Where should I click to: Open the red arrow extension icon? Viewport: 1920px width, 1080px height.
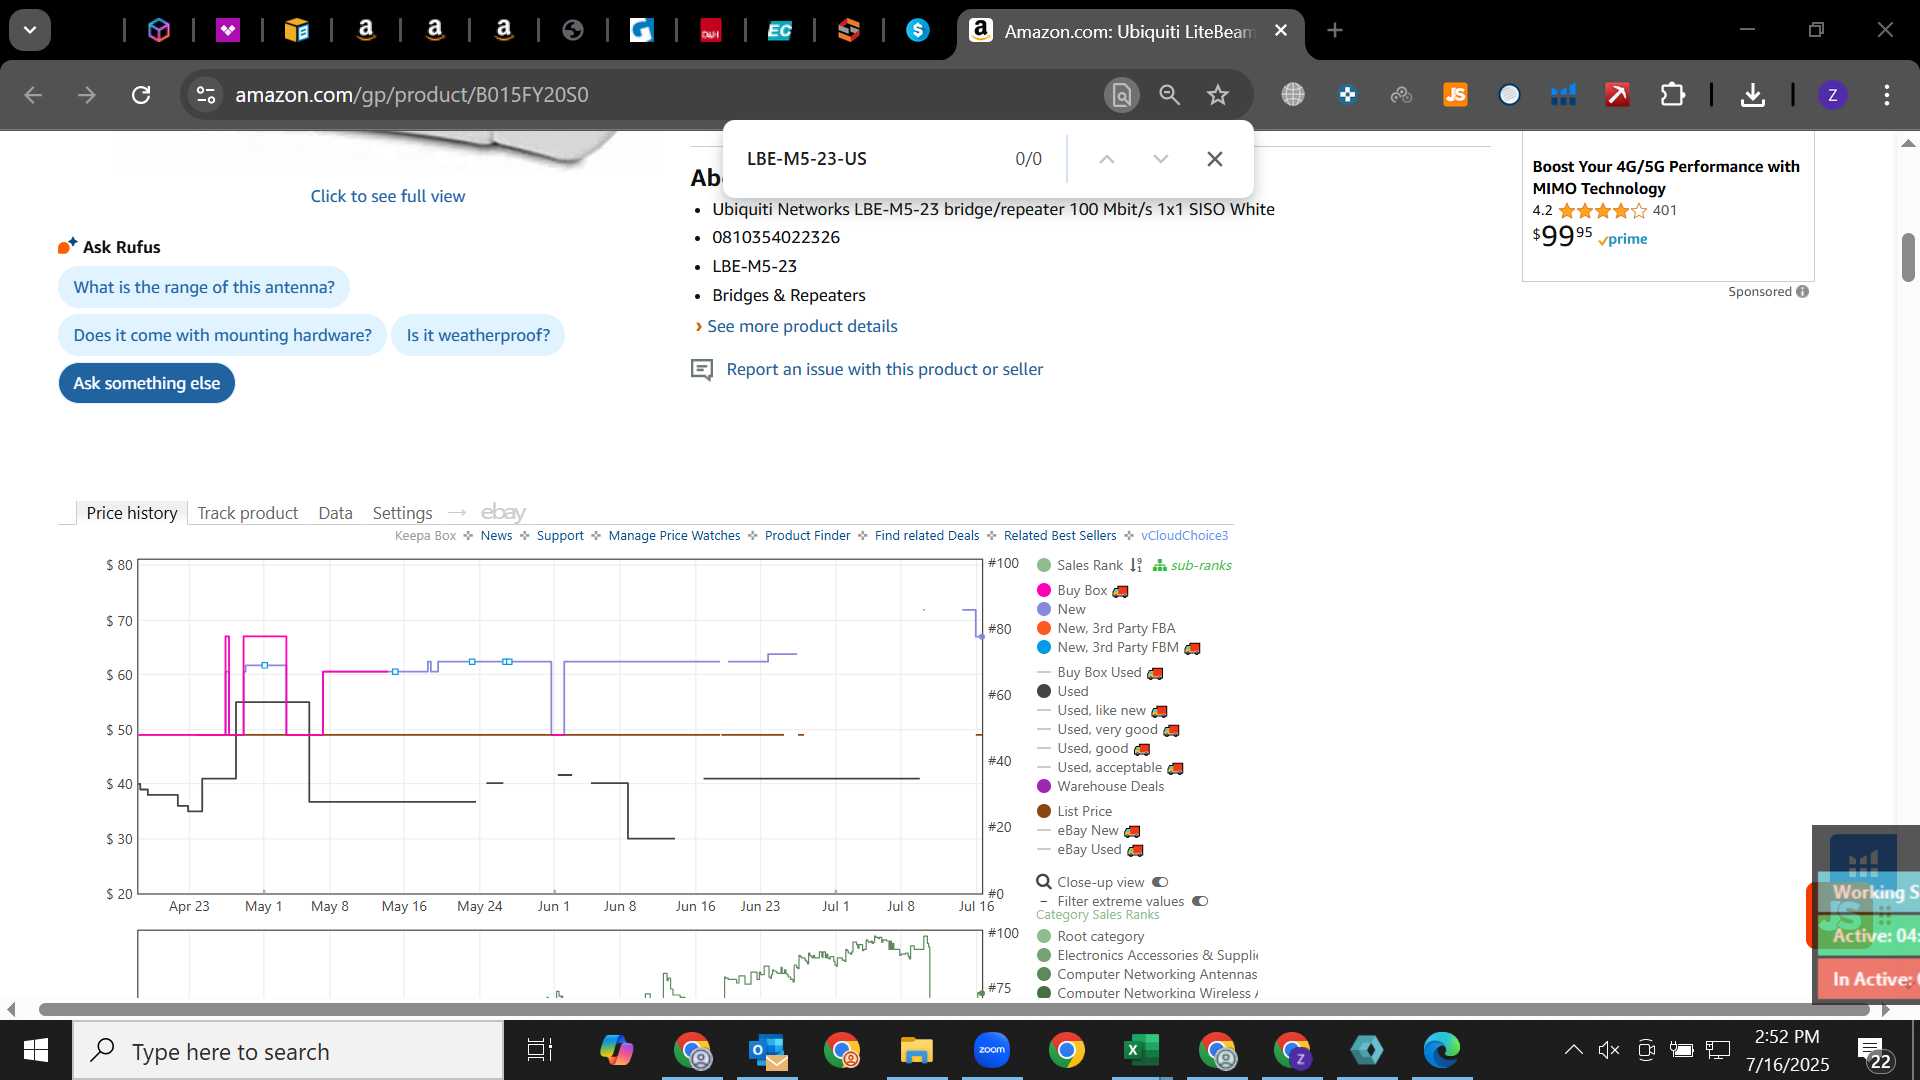(x=1617, y=95)
